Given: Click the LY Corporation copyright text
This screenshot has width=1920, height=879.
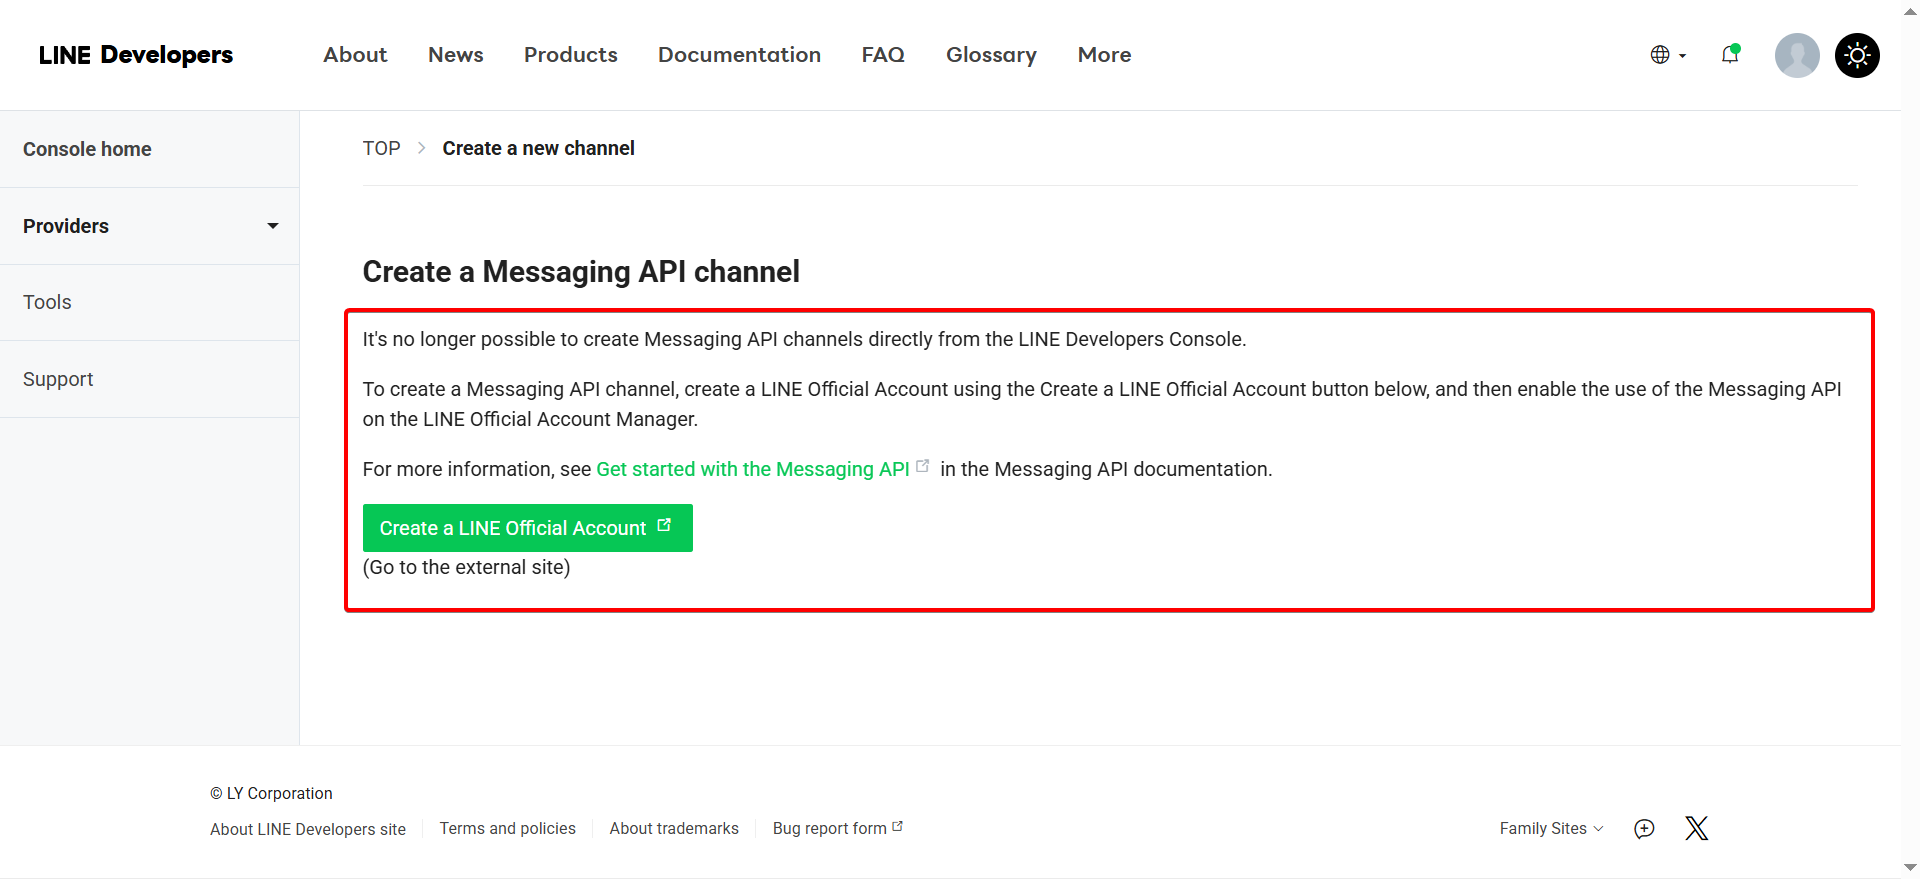Looking at the screenshot, I should [x=271, y=793].
